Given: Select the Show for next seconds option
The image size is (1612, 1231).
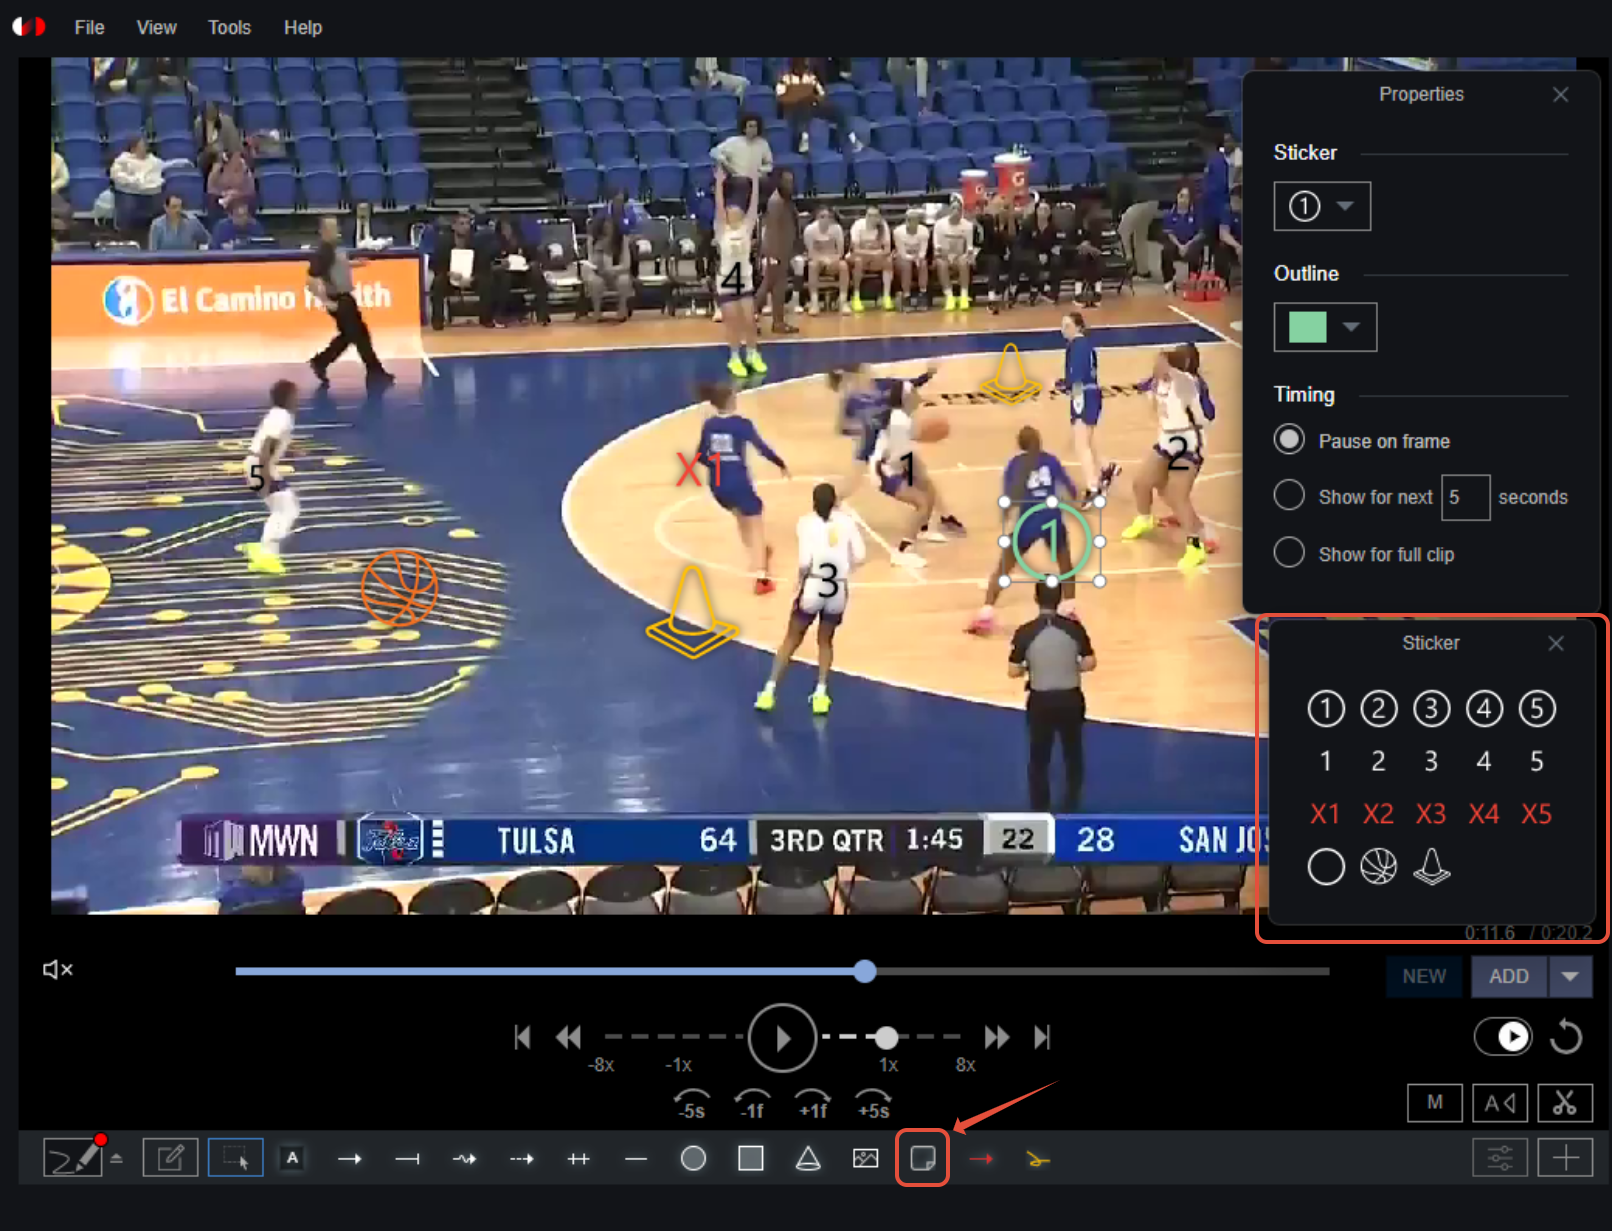Looking at the screenshot, I should click(x=1289, y=496).
